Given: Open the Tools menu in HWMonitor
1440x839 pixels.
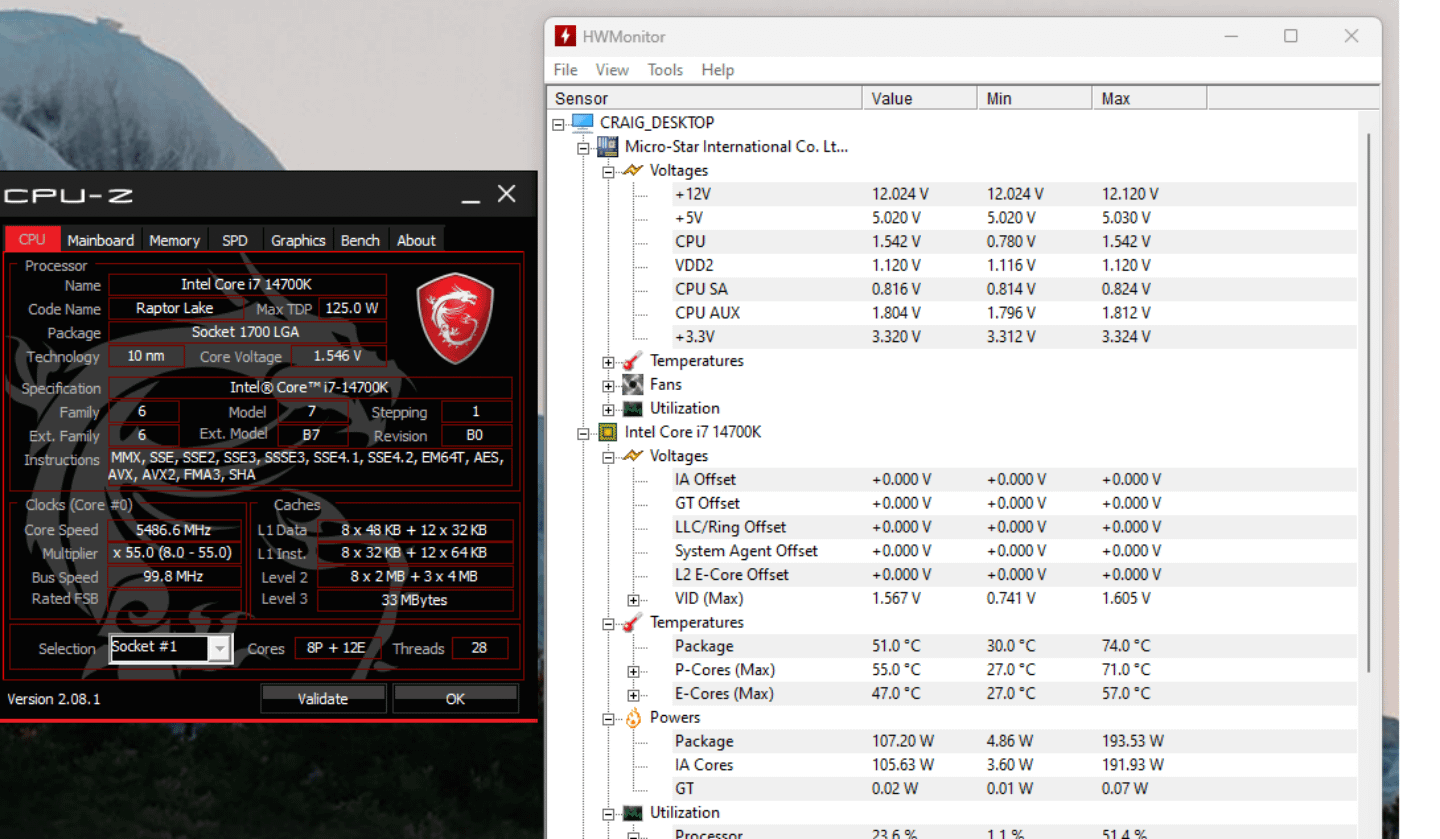Looking at the screenshot, I should coord(665,70).
